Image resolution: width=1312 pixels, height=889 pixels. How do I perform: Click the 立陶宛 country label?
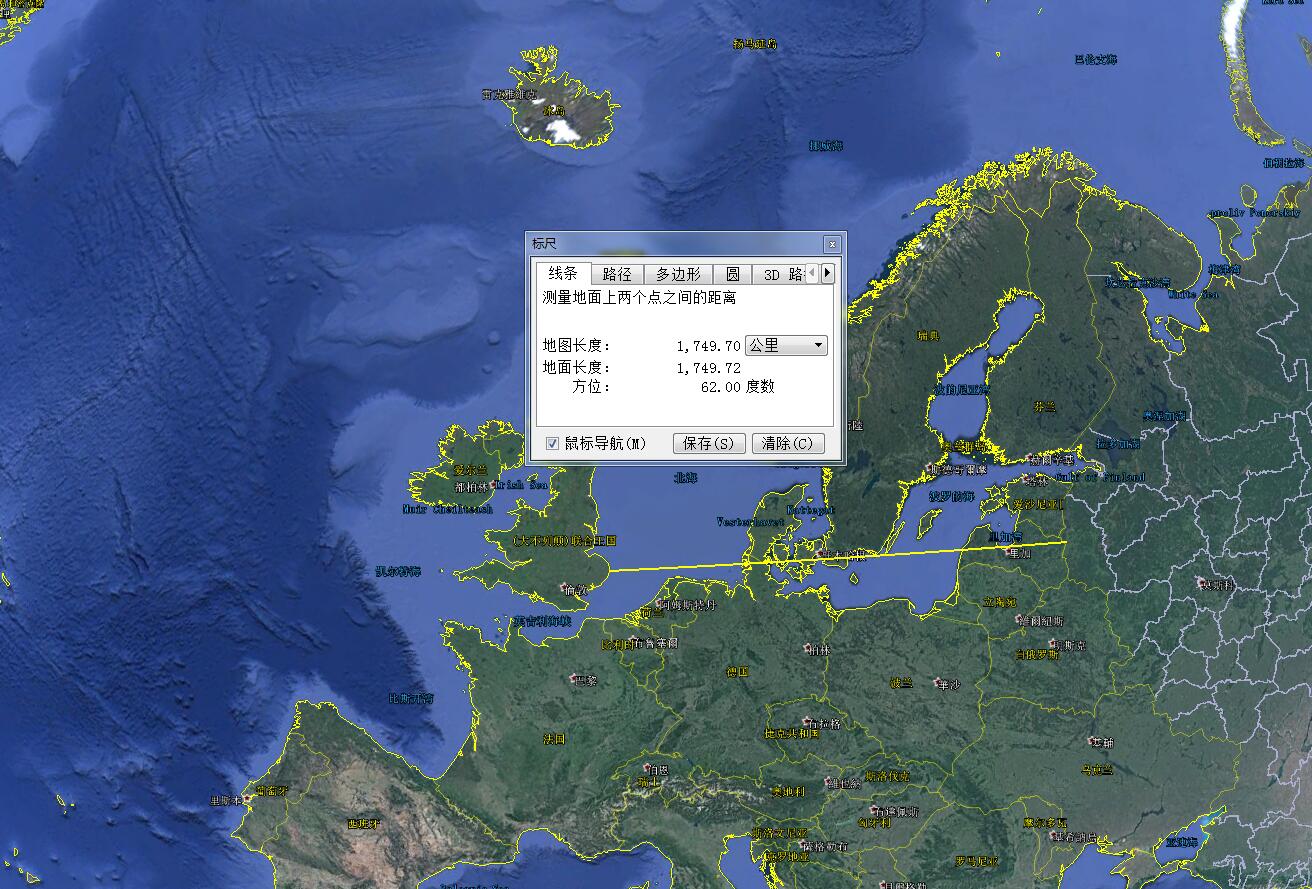click(999, 602)
